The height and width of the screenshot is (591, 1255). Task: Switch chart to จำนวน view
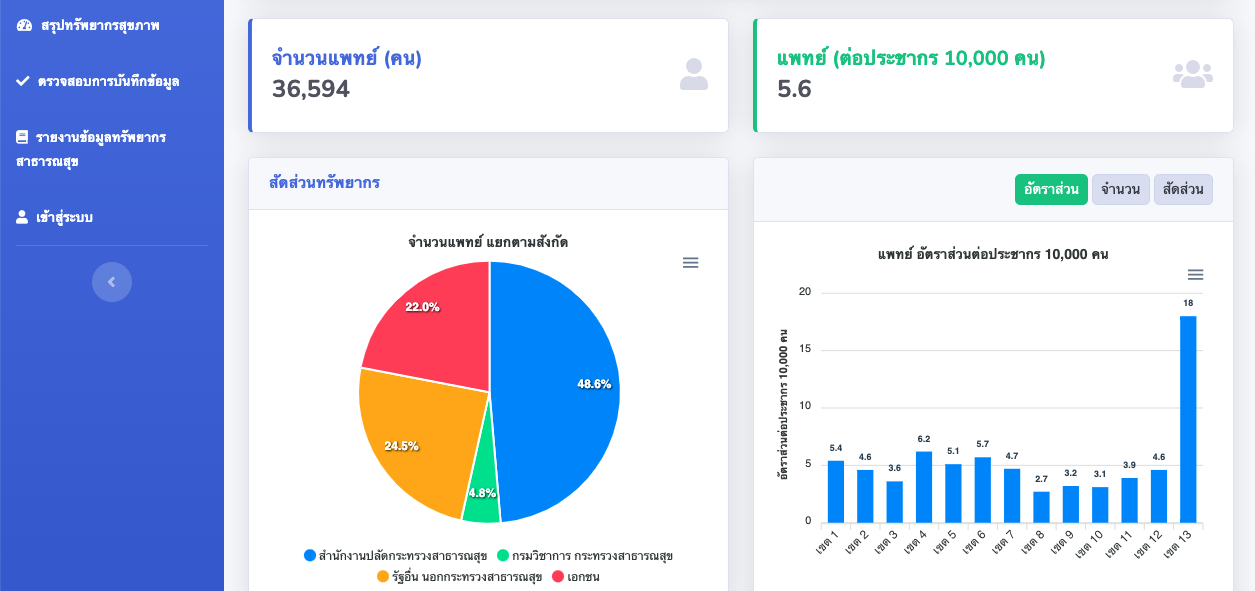[x=1120, y=190]
